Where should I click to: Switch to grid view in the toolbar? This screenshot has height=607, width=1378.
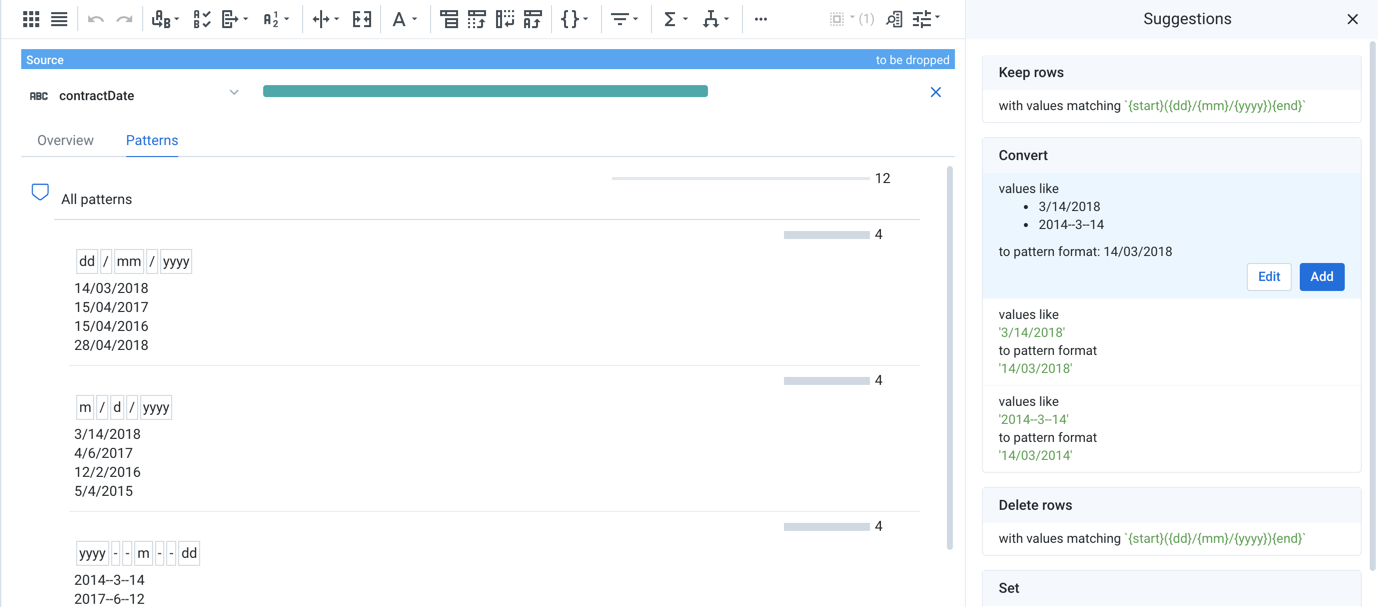[x=31, y=18]
